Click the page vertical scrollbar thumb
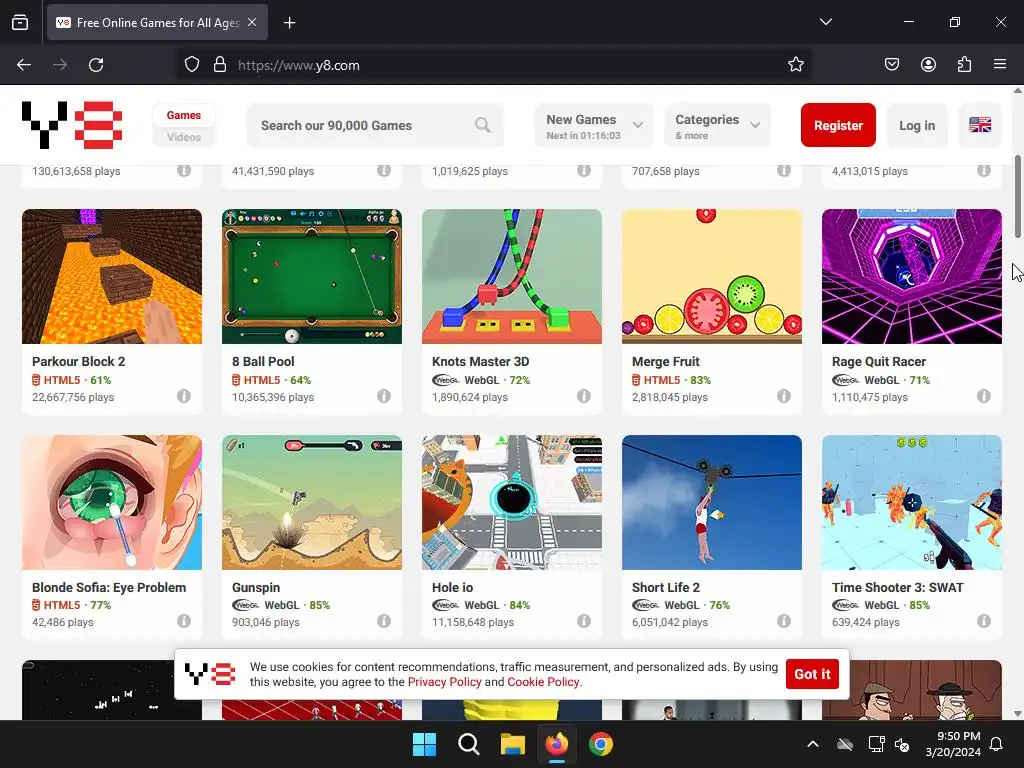Screen dimensions: 1024x768 1017,197
